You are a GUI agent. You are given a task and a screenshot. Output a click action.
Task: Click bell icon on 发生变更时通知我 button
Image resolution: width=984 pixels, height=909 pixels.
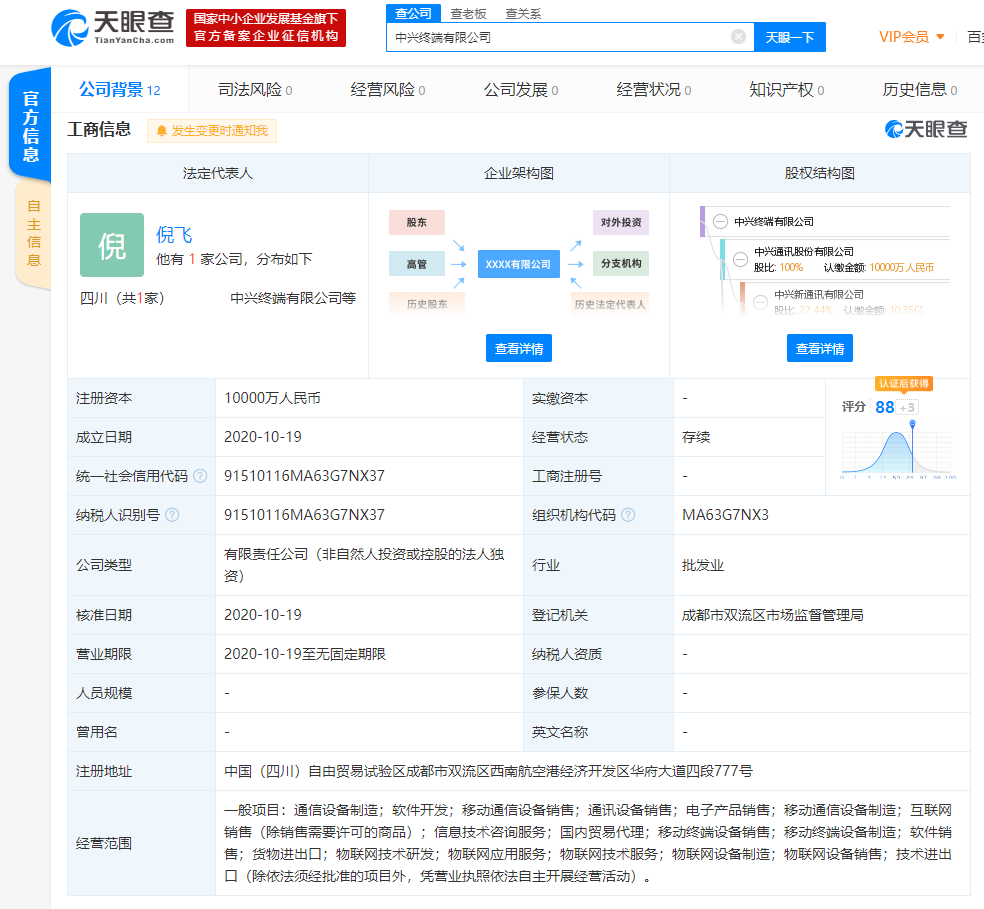coord(160,131)
